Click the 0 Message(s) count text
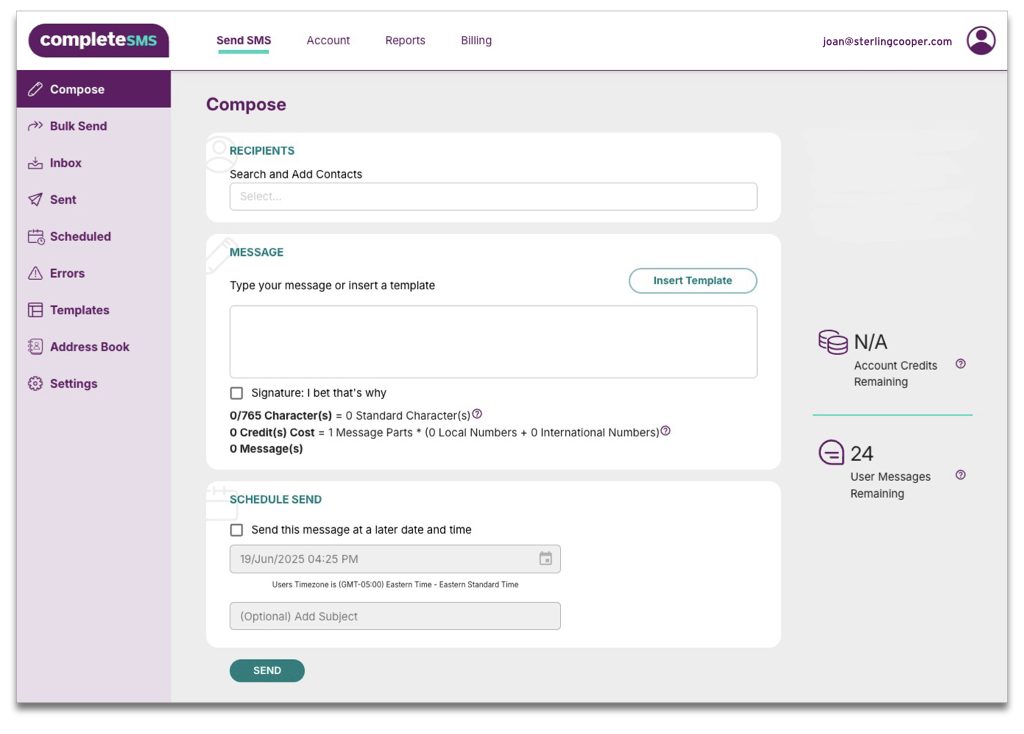The height and width of the screenshot is (734, 1024). (x=266, y=449)
